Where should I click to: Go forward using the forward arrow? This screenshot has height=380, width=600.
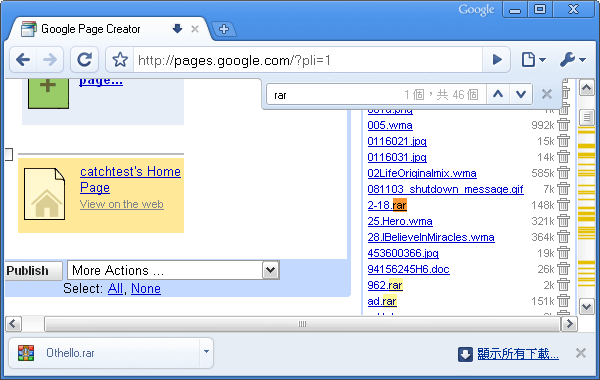click(50, 60)
